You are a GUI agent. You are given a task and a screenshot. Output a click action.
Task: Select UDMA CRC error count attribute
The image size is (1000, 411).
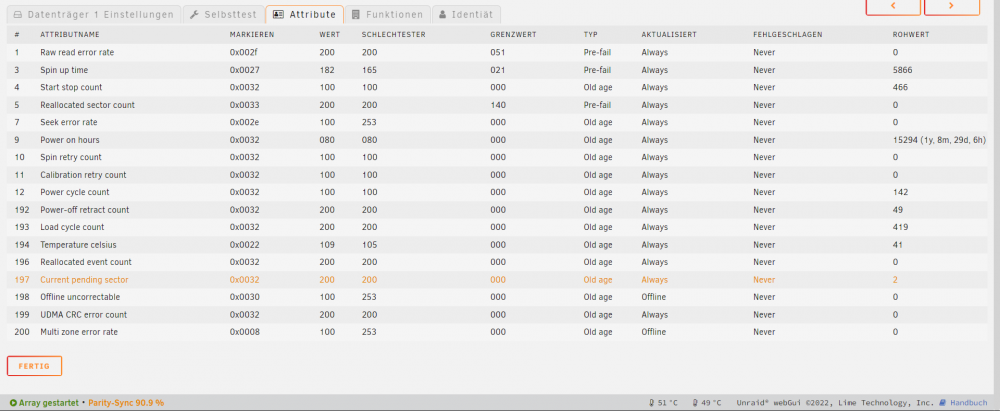(x=84, y=315)
